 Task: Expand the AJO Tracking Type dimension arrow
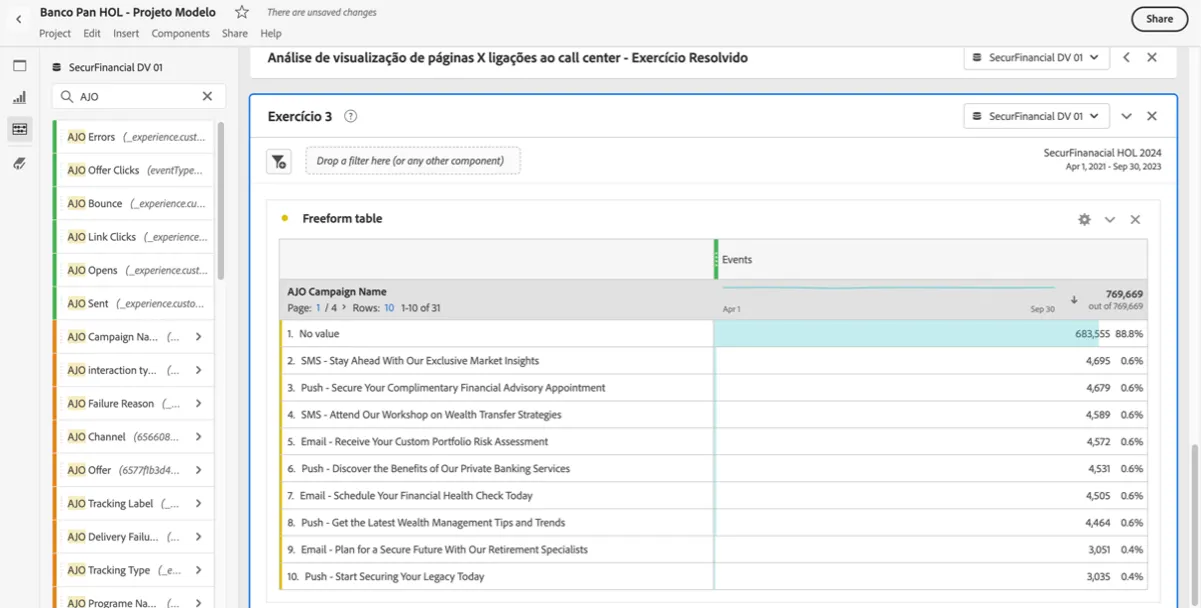point(198,570)
